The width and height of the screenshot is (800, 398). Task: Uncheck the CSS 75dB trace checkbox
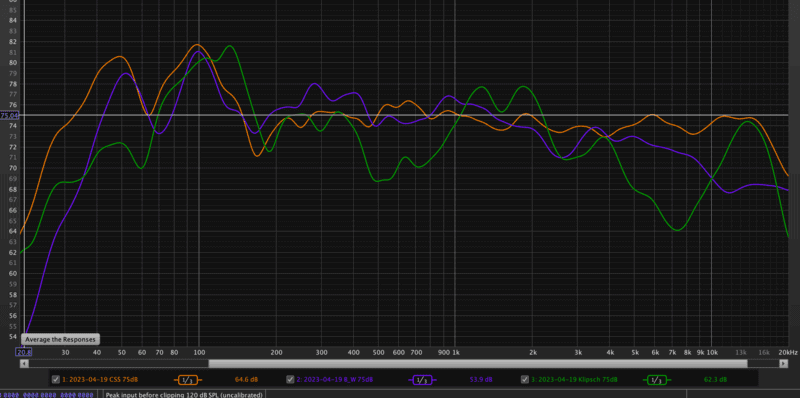point(56,379)
